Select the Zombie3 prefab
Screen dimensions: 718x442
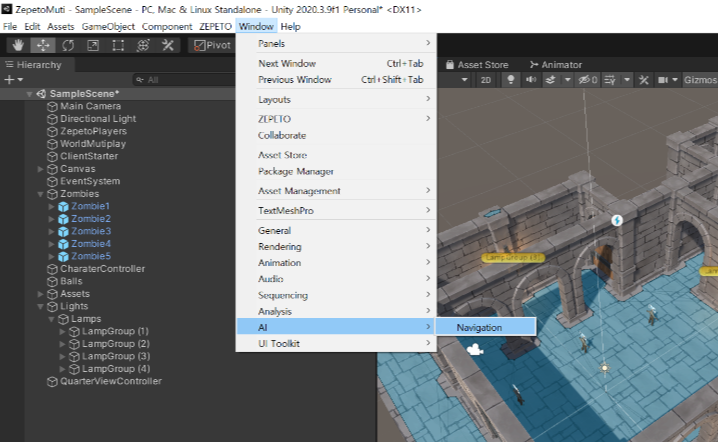click(x=91, y=231)
